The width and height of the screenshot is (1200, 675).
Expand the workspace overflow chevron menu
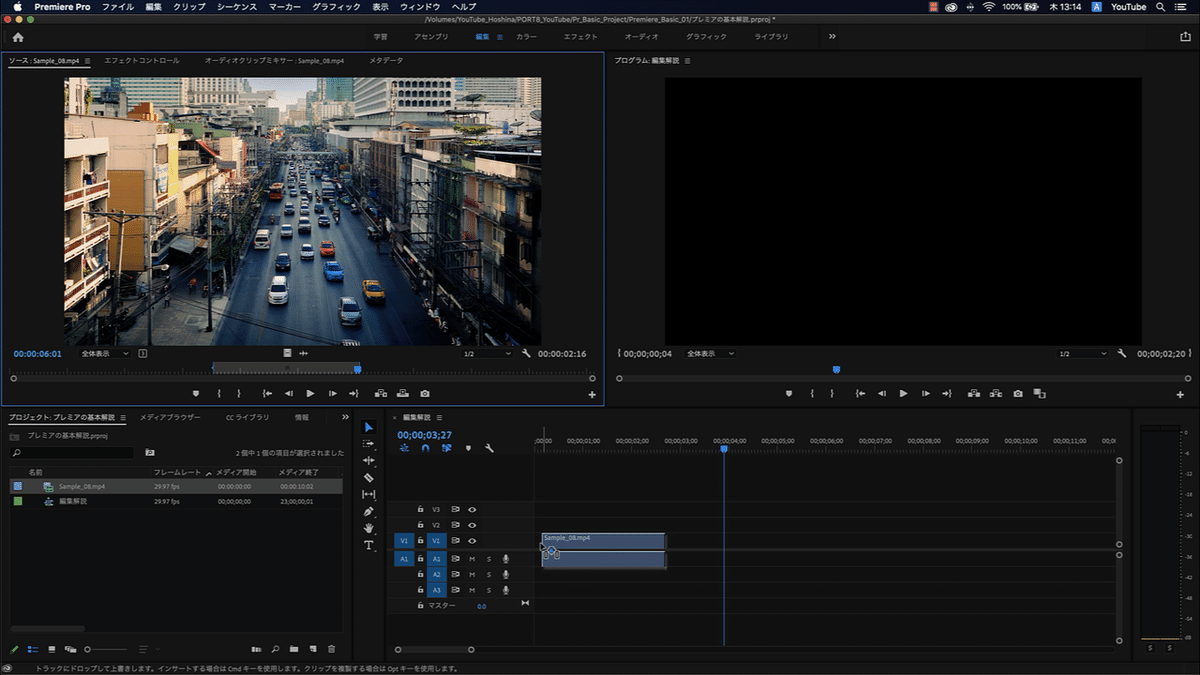pyautogui.click(x=832, y=37)
